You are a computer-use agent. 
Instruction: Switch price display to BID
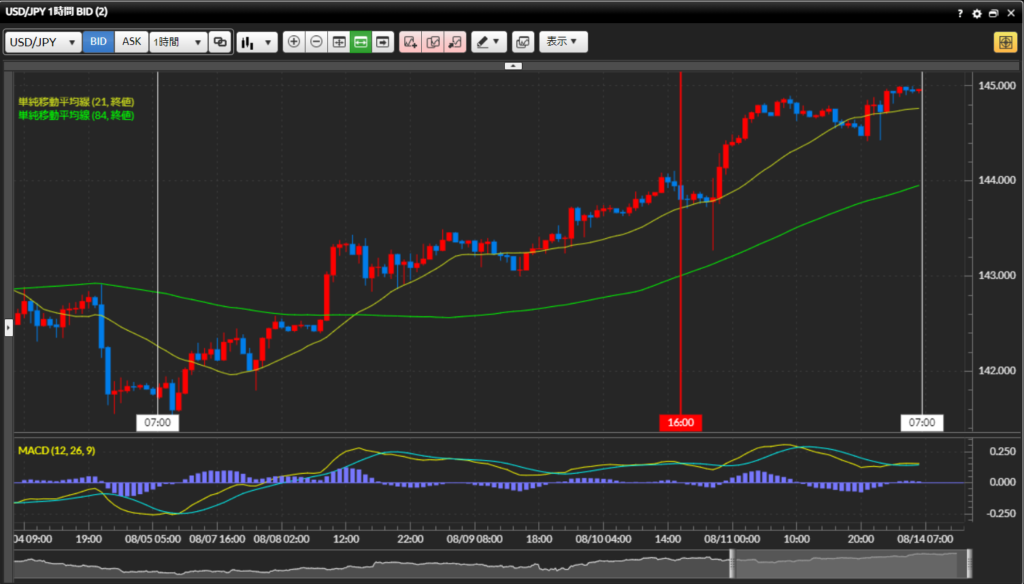(98, 42)
